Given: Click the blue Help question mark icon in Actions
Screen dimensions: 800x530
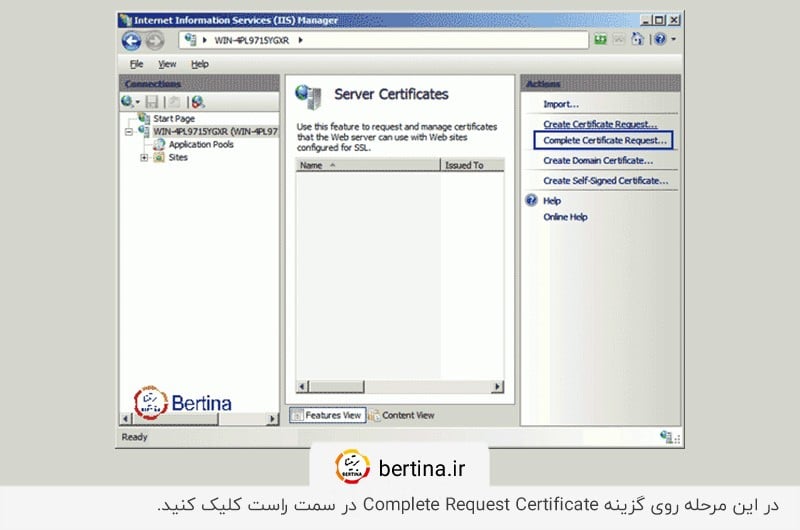Looking at the screenshot, I should click(531, 201).
